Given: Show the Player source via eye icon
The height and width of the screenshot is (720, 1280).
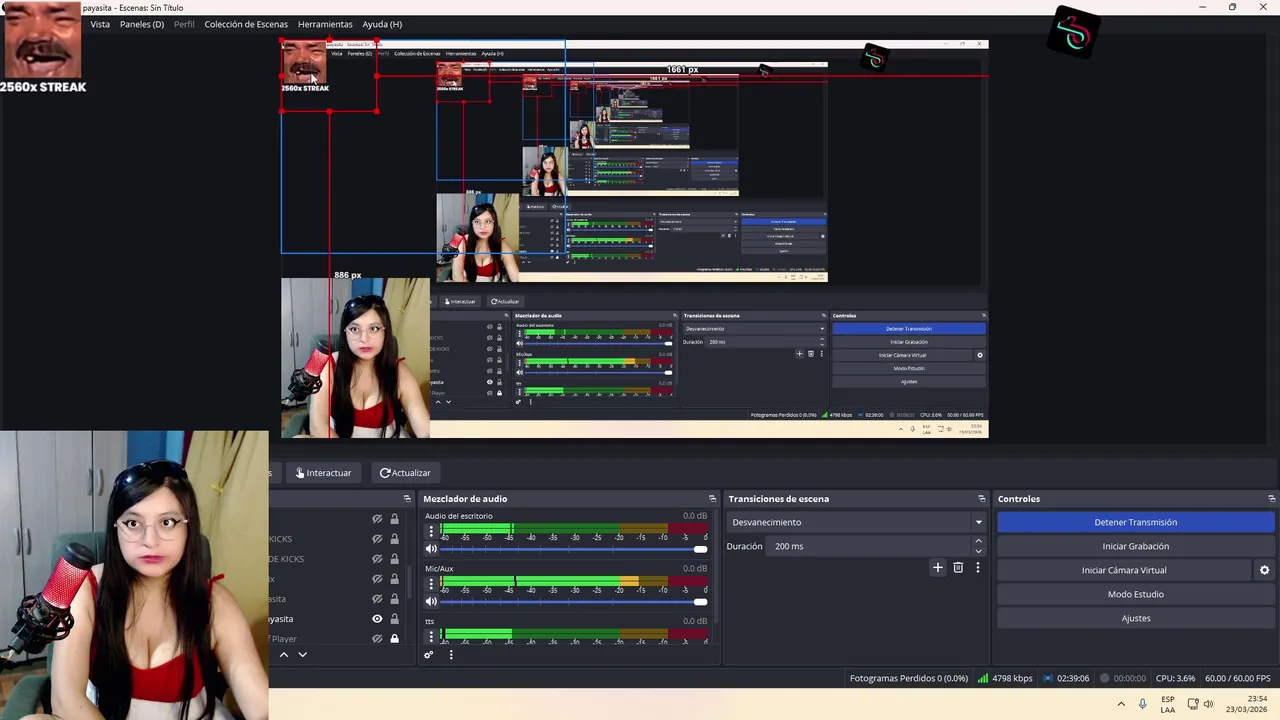Looking at the screenshot, I should tap(377, 639).
